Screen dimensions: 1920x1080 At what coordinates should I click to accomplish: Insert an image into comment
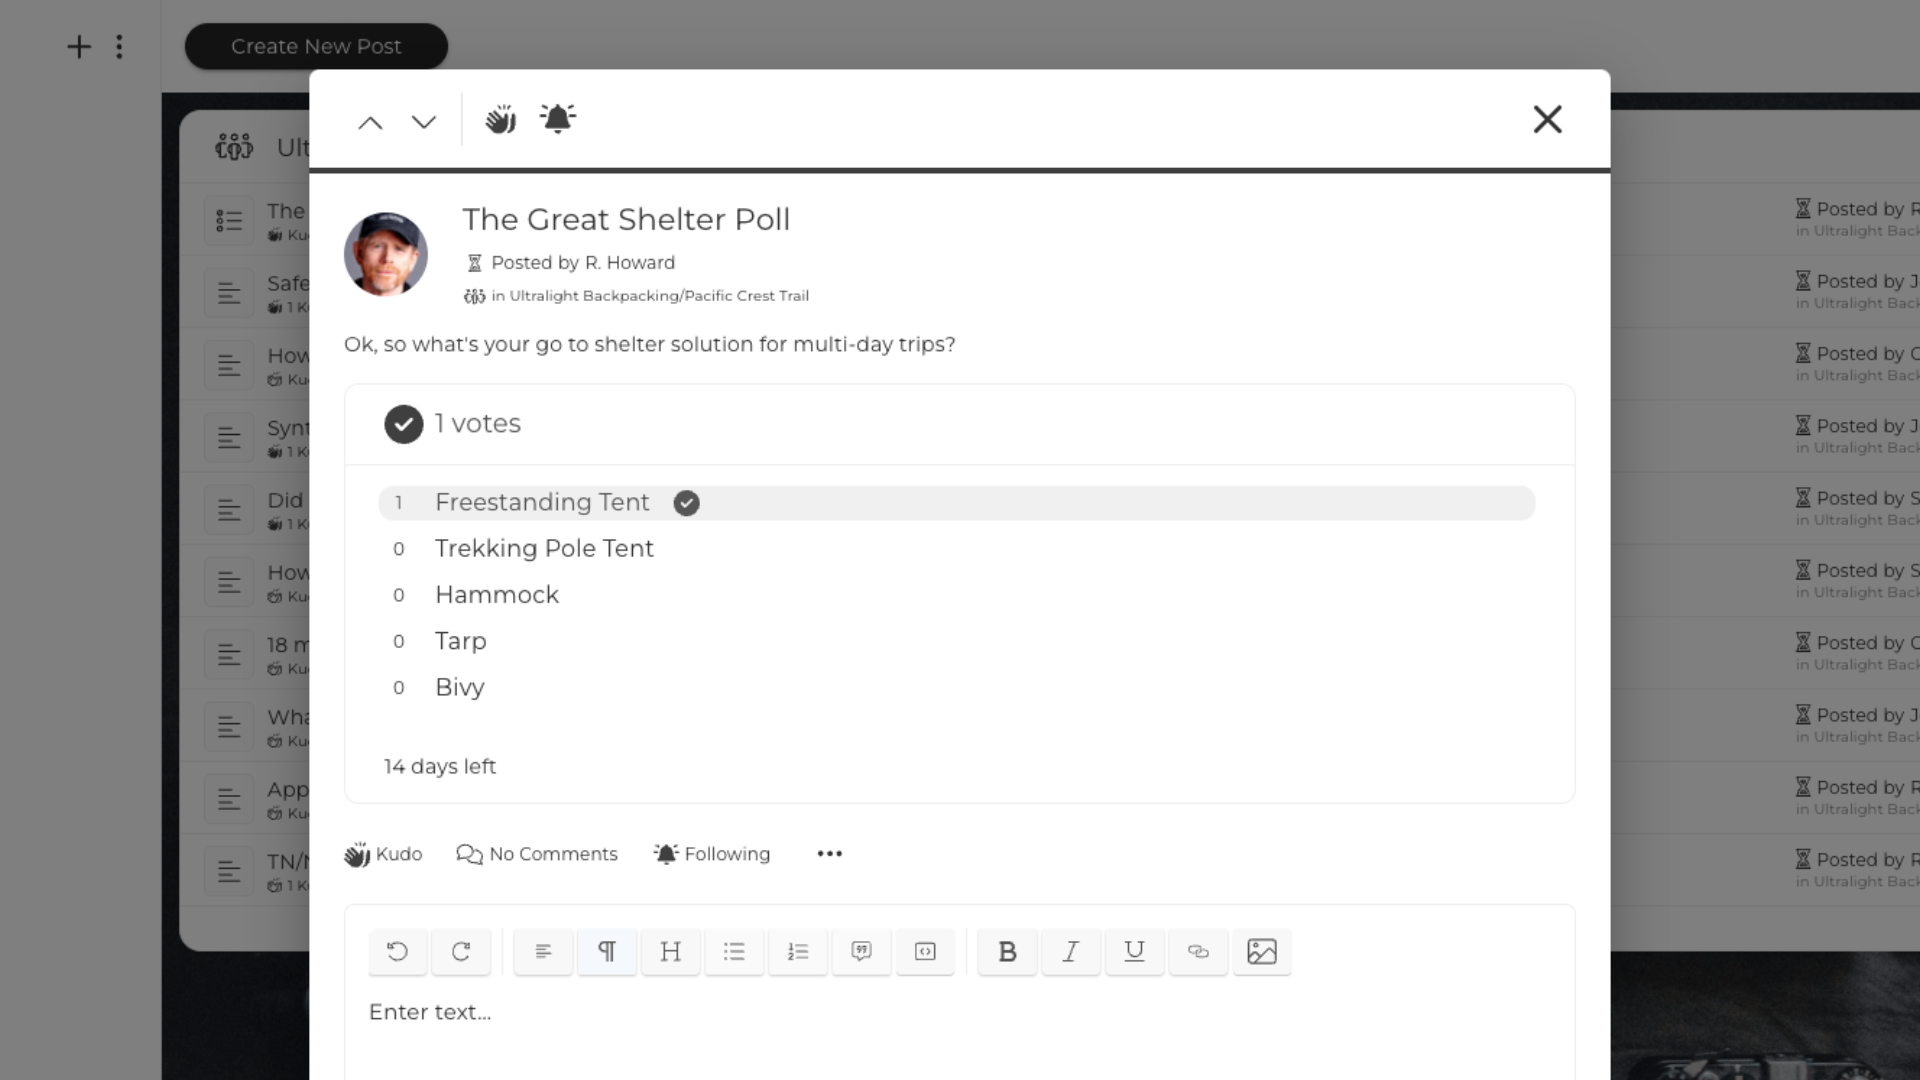coord(1261,951)
